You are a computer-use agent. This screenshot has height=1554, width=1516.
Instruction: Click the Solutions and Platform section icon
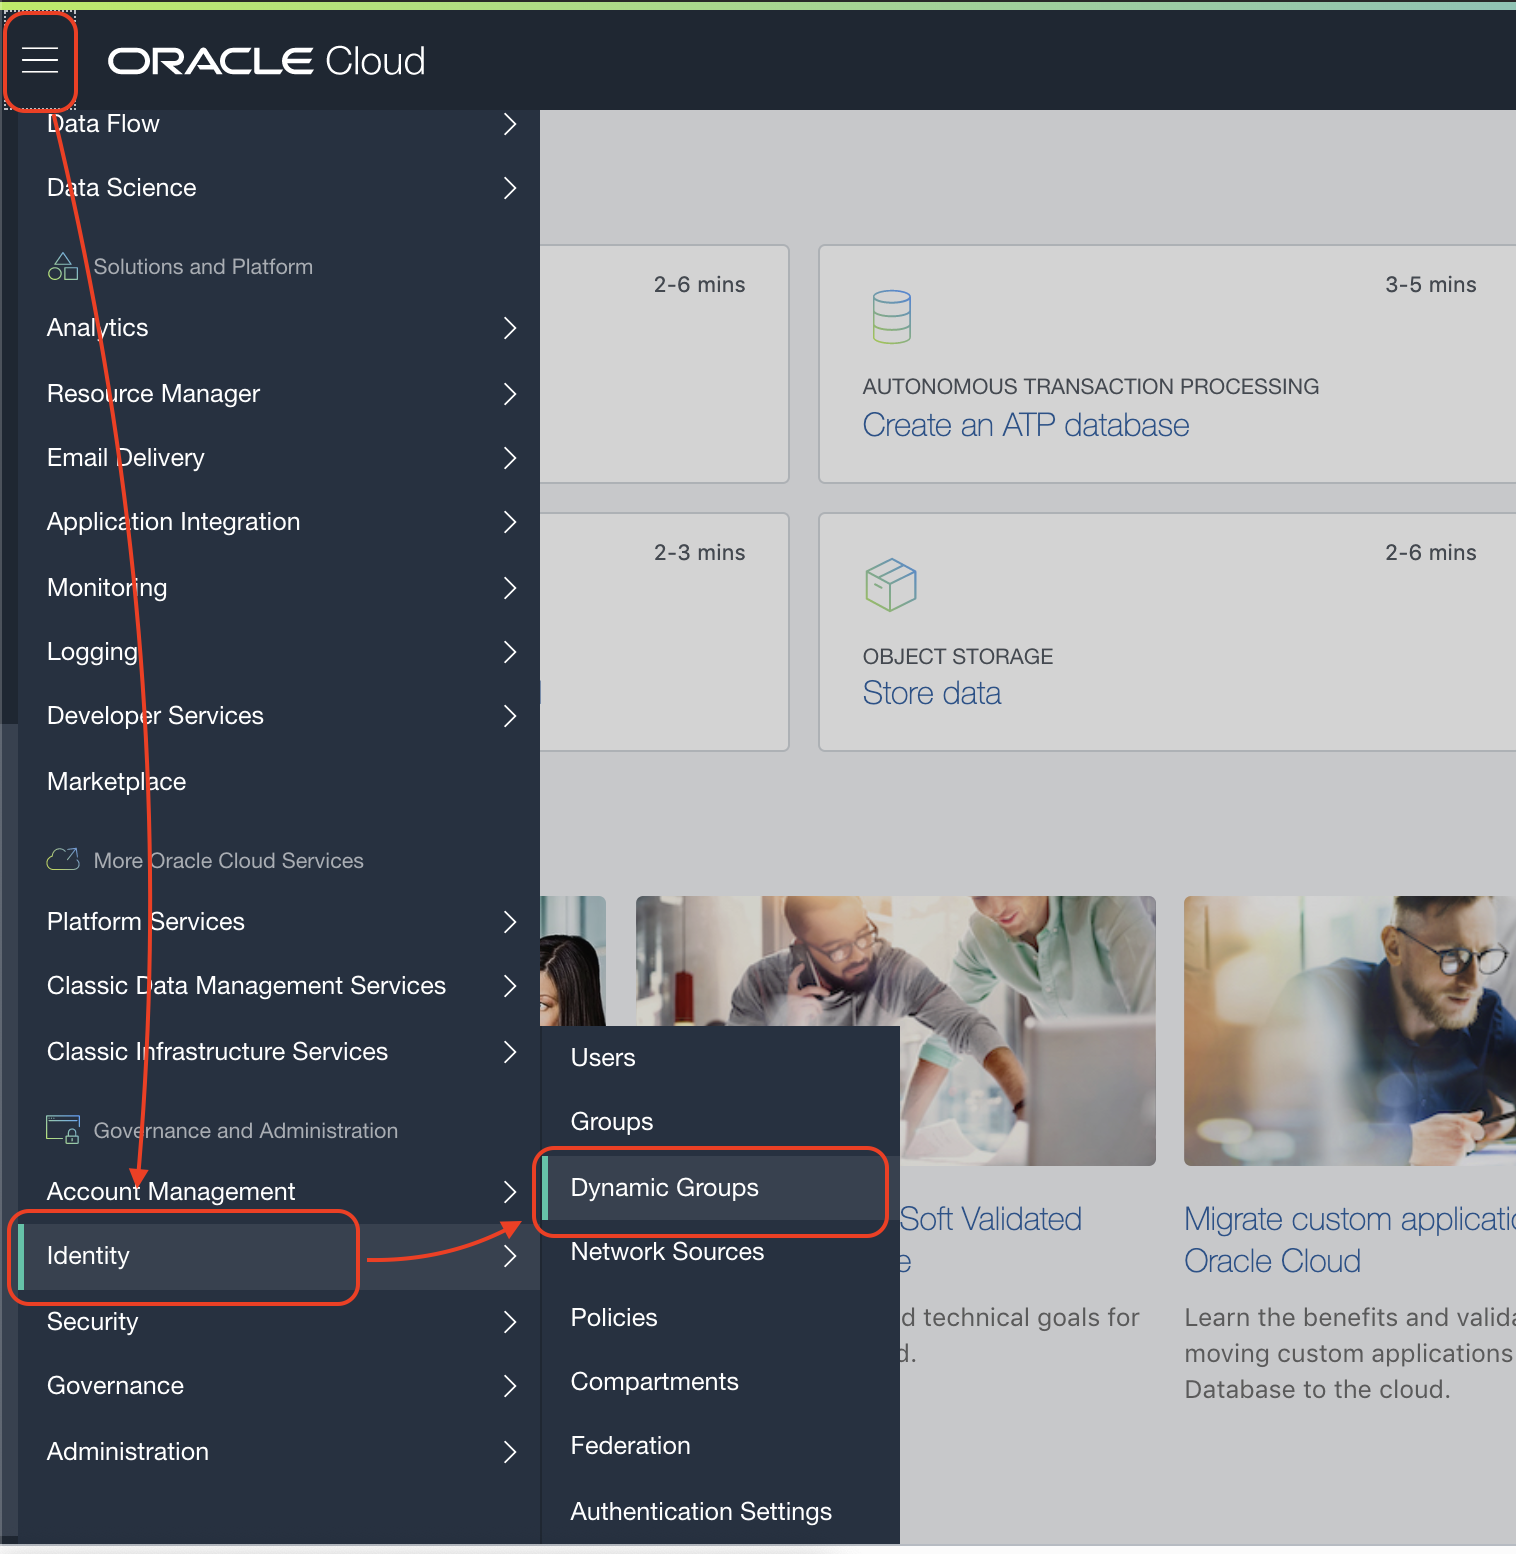(x=63, y=267)
